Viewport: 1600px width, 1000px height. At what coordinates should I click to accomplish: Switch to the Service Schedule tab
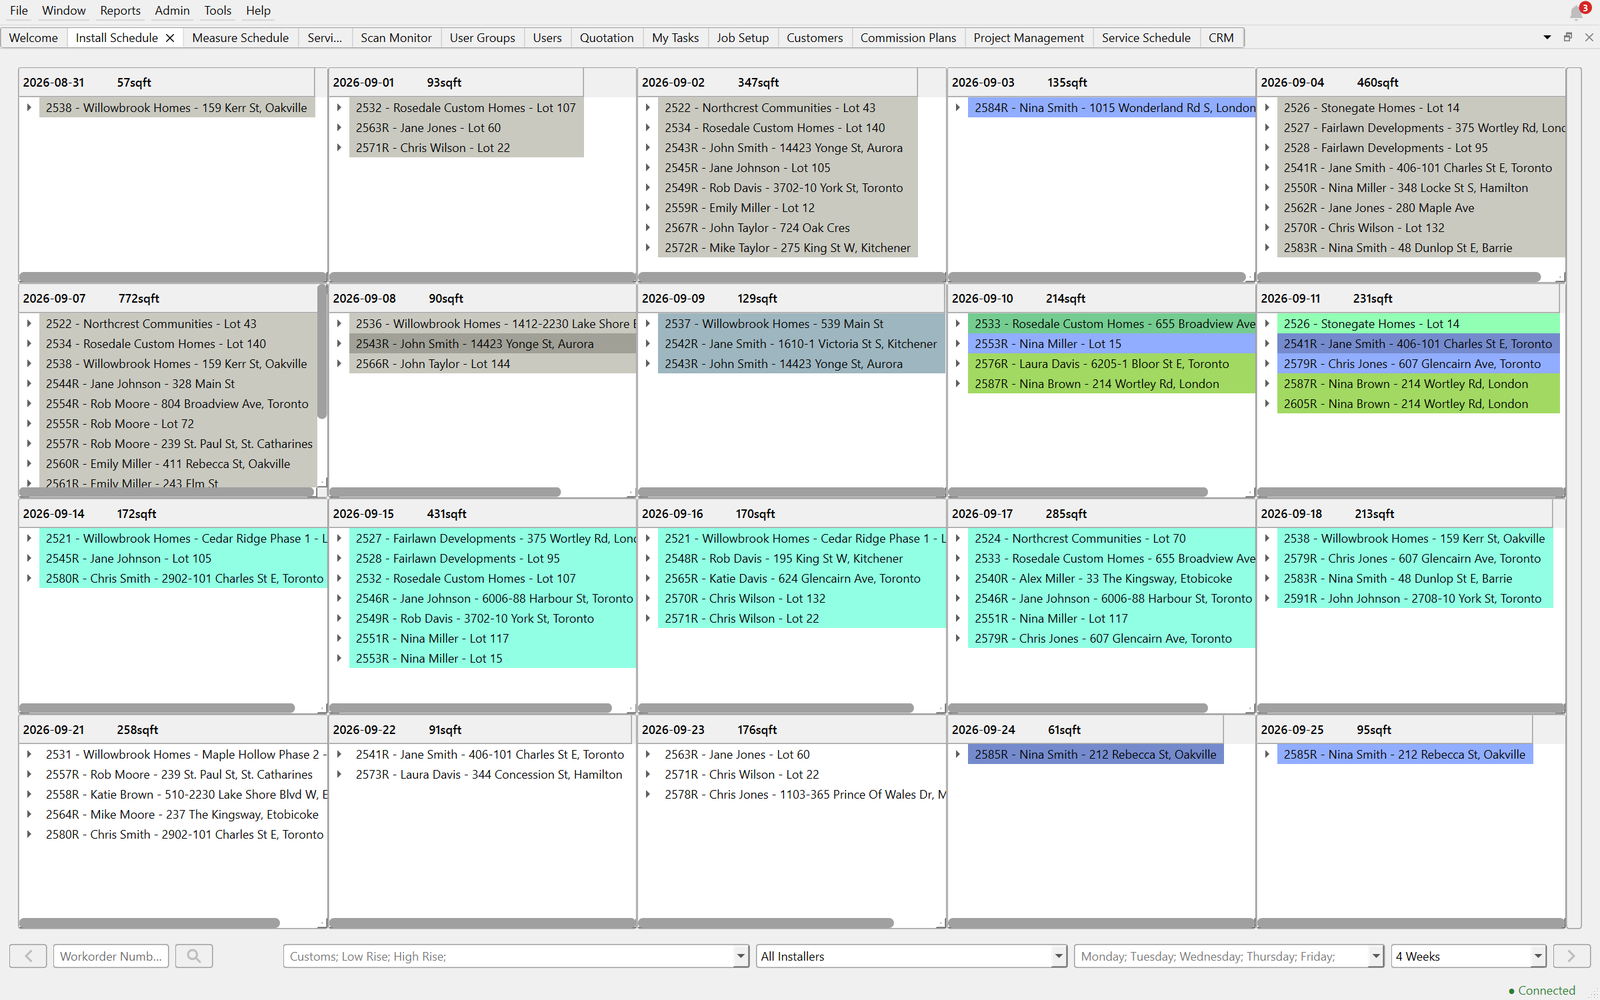[1146, 38]
